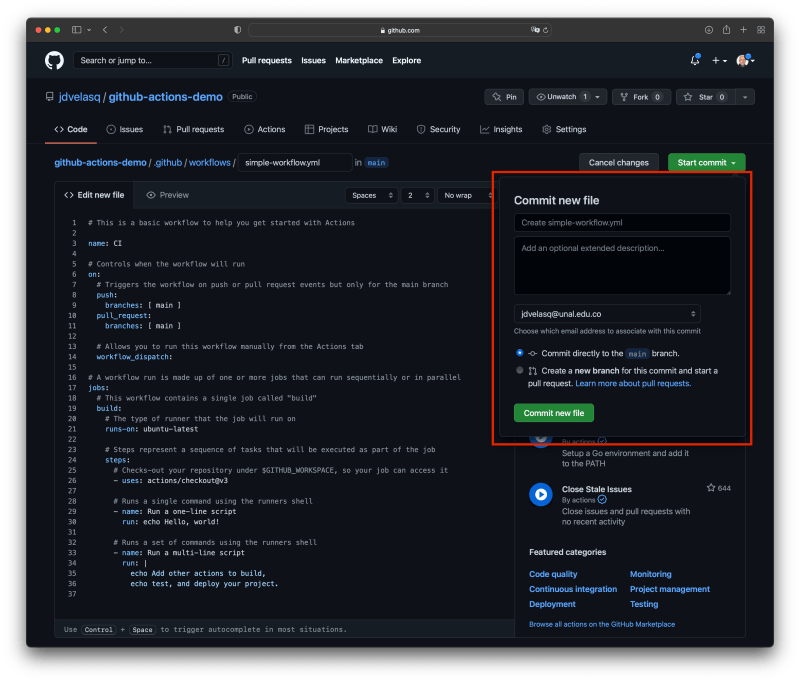The height and width of the screenshot is (682, 800).
Task: Open Close Stale Issues action title
Action: pos(596,489)
